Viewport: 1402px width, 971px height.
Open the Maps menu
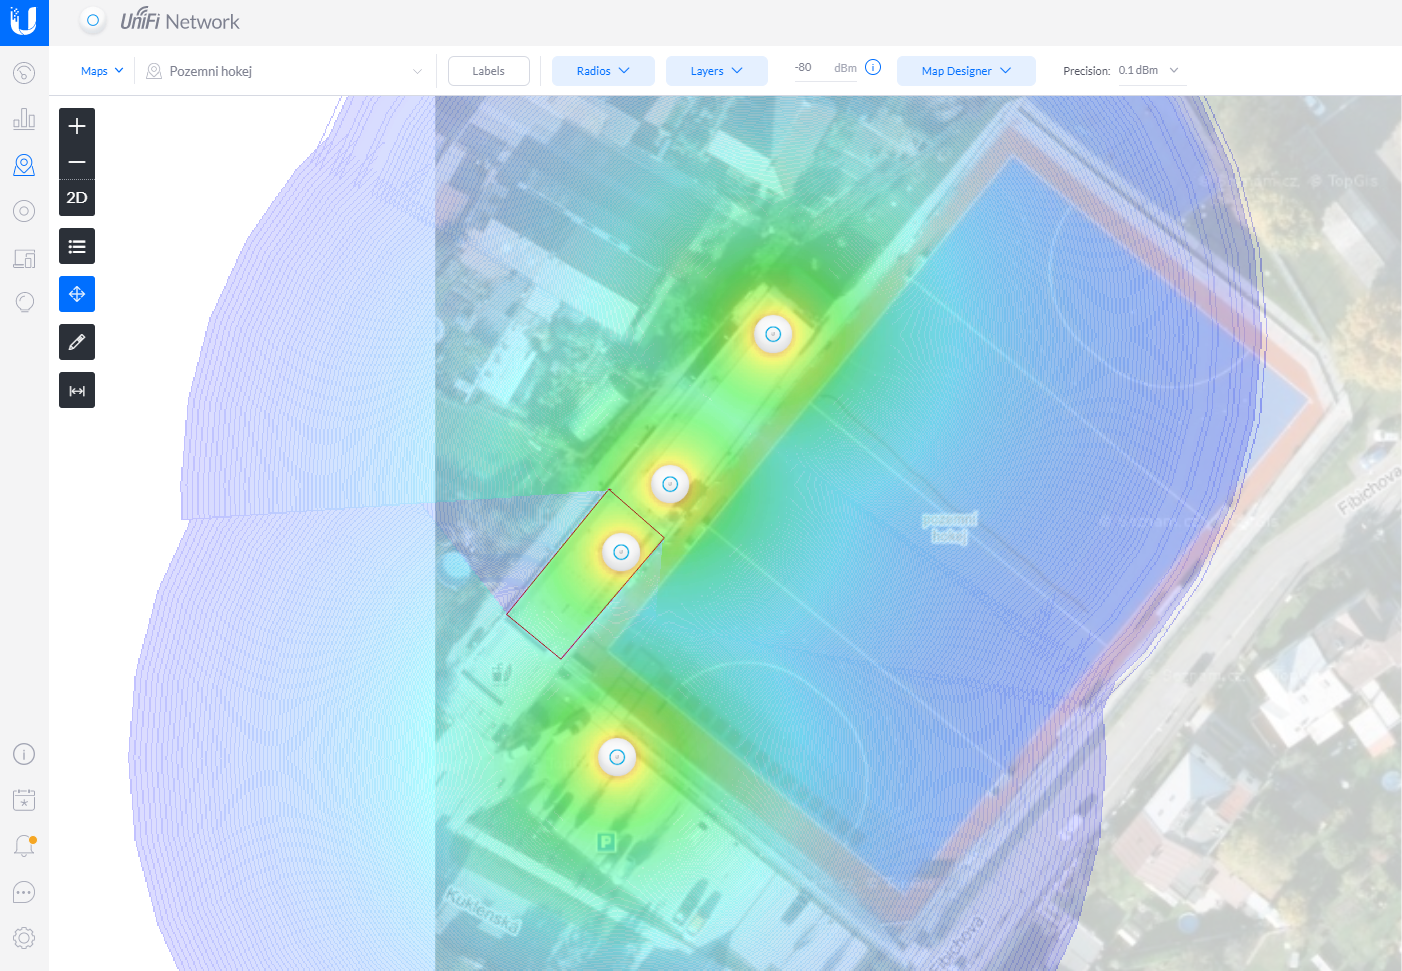tap(100, 70)
